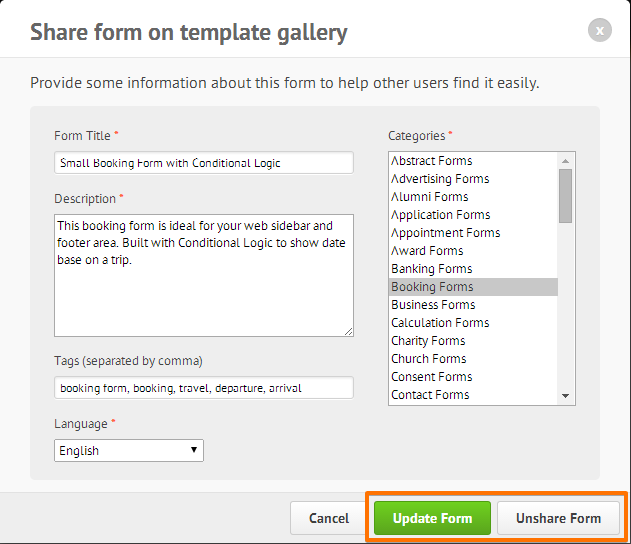The image size is (631, 544).
Task: Click the Unshare Form button
Action: tap(558, 518)
